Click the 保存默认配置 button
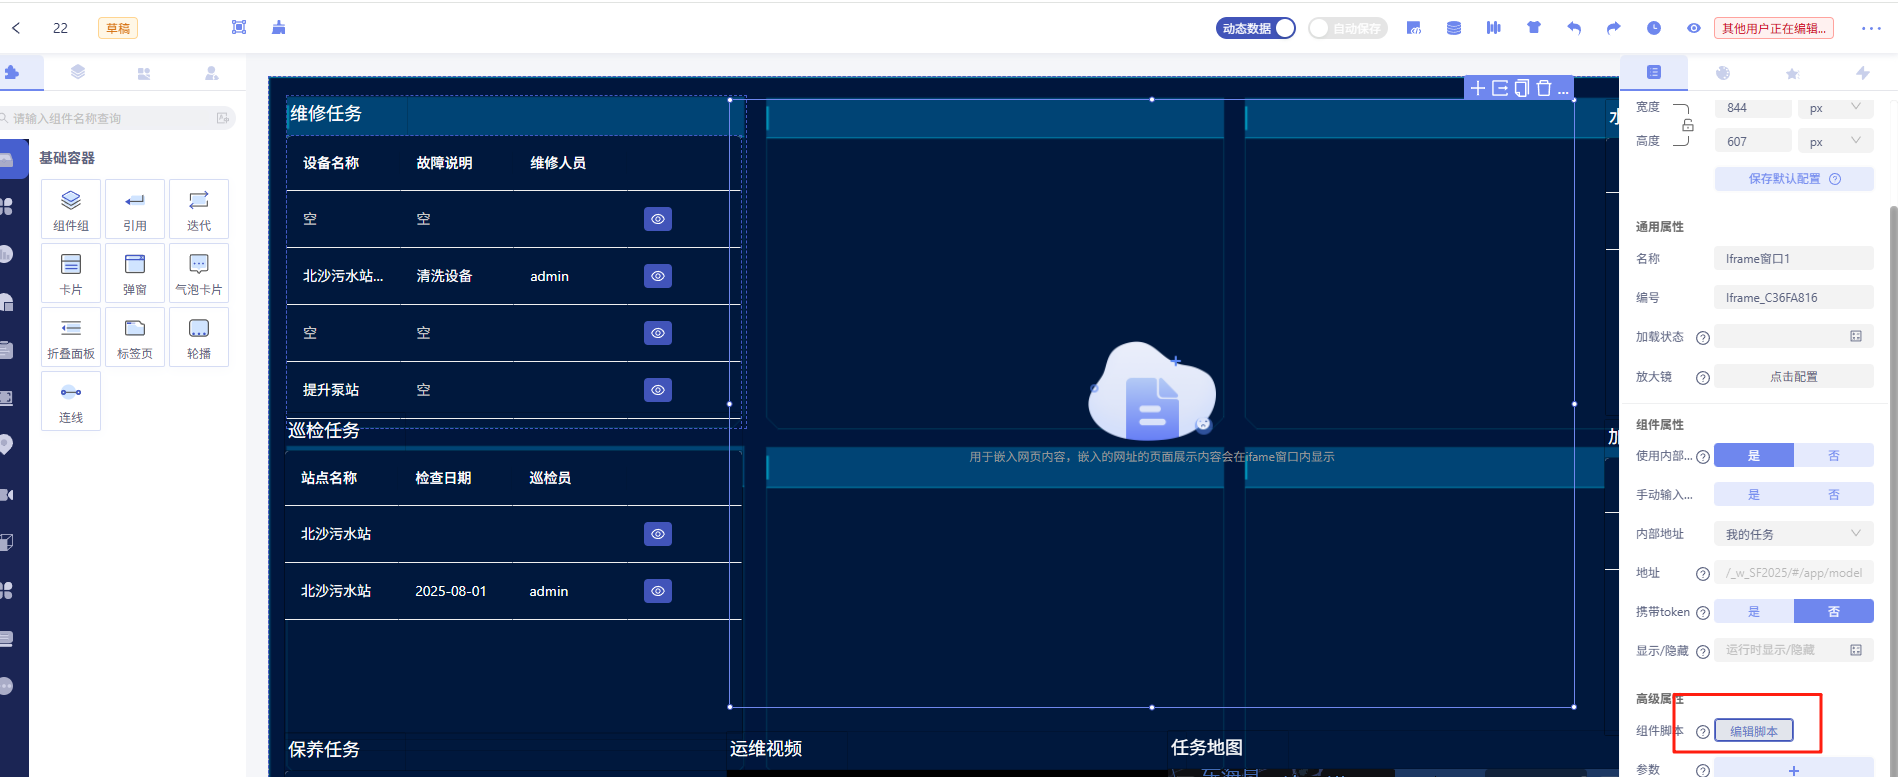This screenshot has width=1898, height=777. tap(1794, 179)
